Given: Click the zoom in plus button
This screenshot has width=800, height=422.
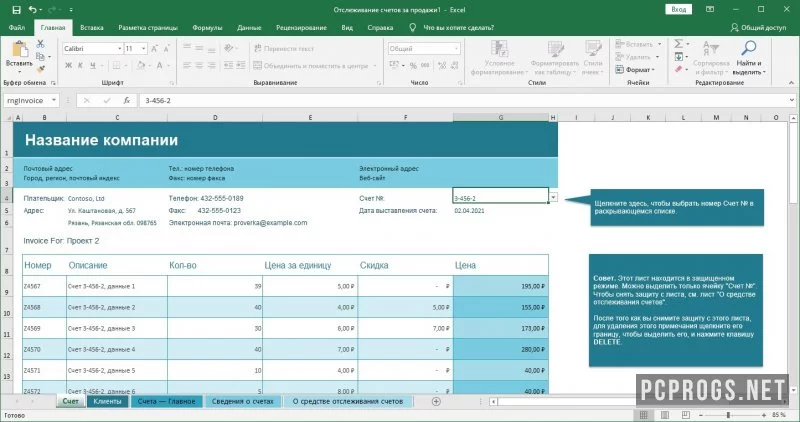Looking at the screenshot, I should pos(764,415).
